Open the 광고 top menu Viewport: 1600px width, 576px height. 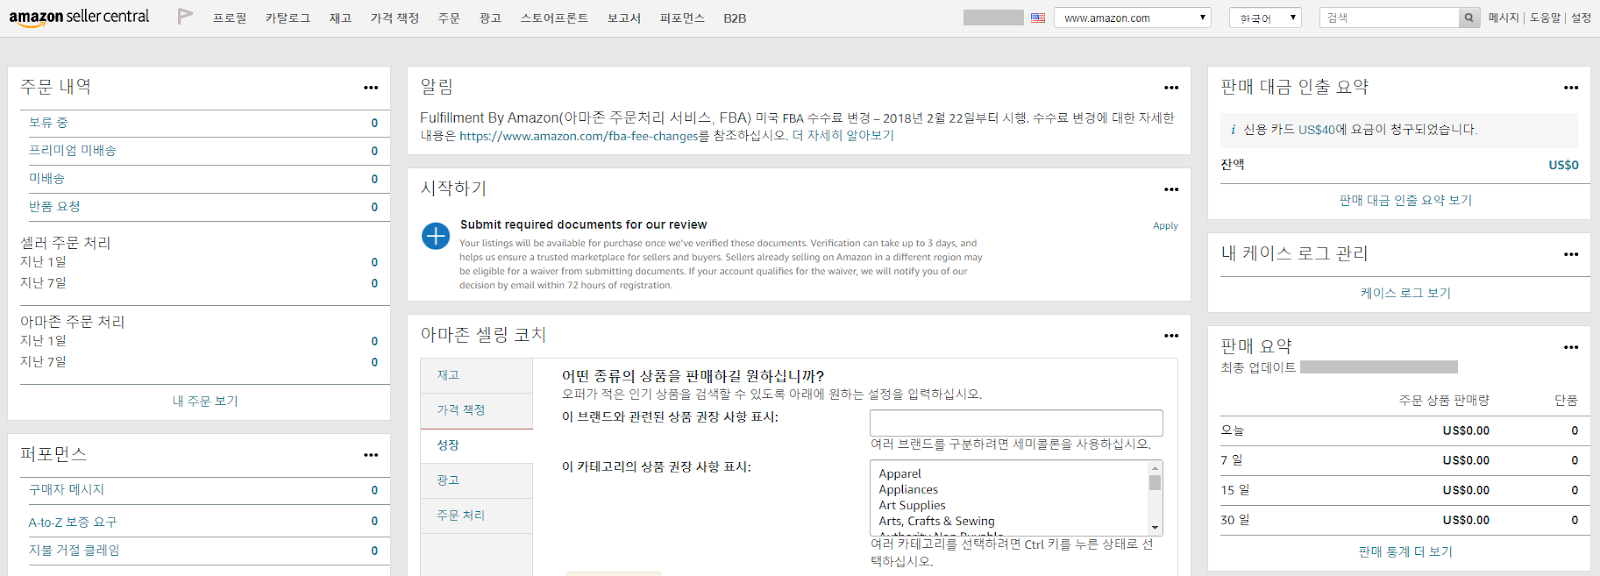coord(490,18)
